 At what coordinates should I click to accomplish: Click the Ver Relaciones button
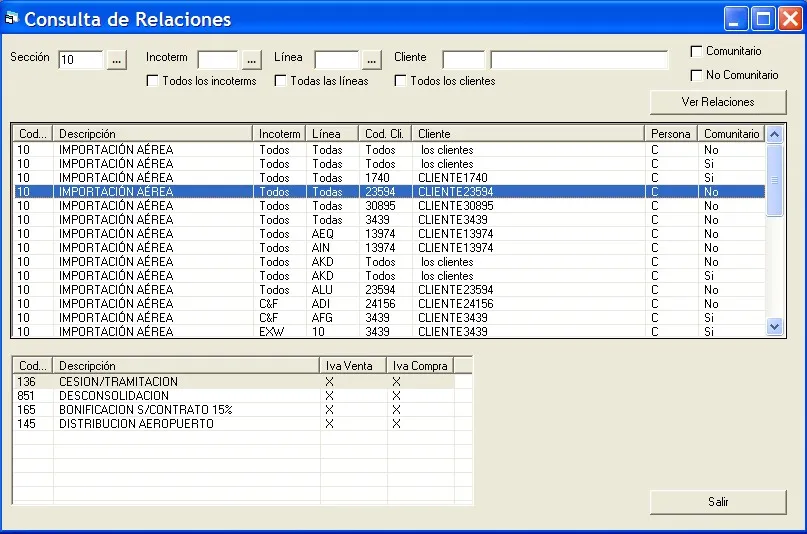718,102
